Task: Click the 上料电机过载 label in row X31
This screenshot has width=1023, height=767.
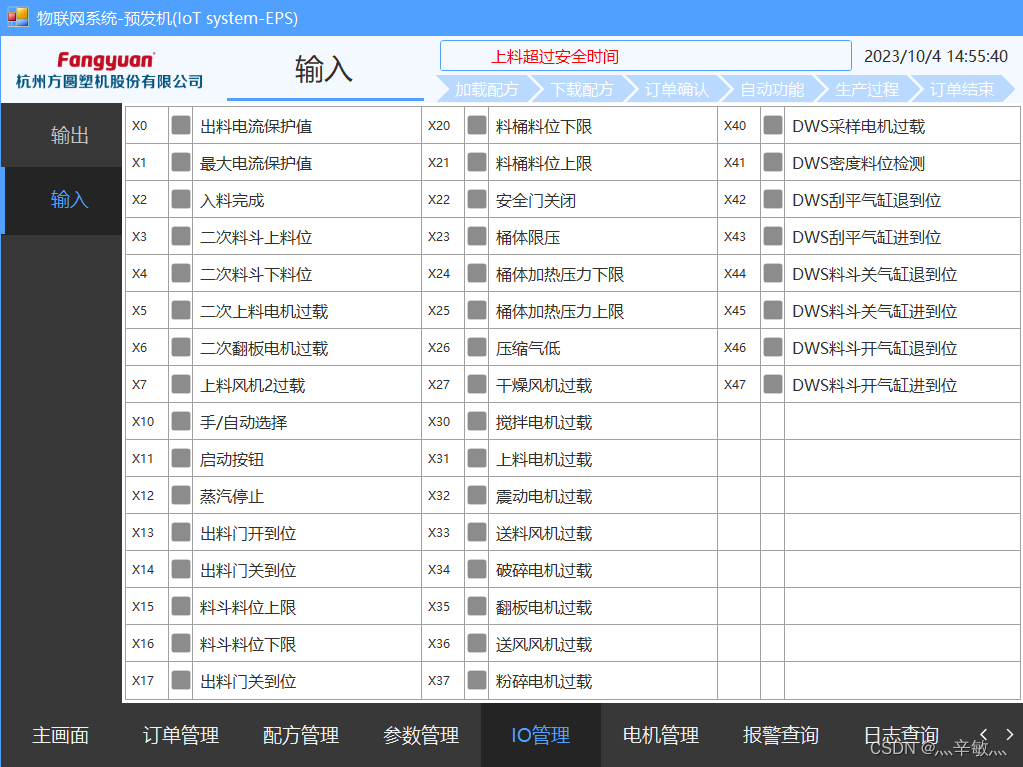Action: point(544,460)
